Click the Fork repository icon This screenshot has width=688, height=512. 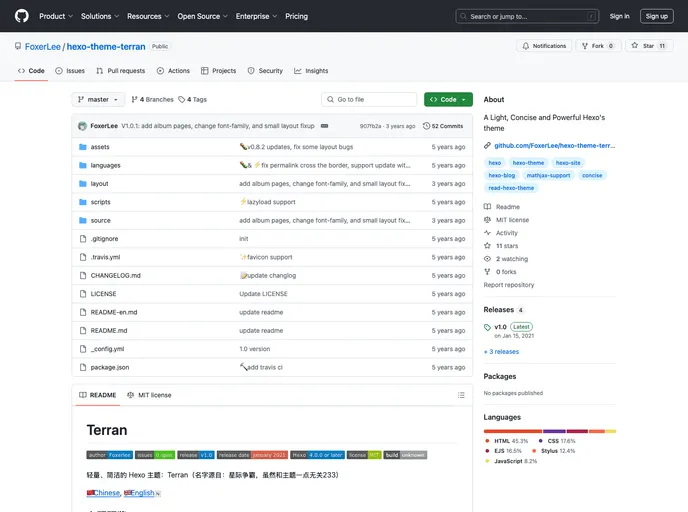[585, 46]
